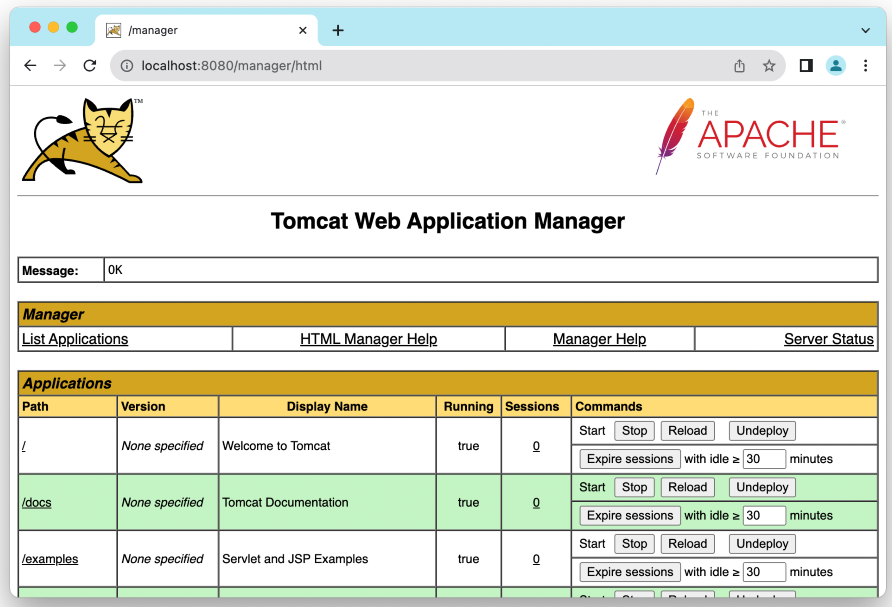Bookmark this page with the star icon
The height and width of the screenshot is (607, 892).
(x=769, y=66)
